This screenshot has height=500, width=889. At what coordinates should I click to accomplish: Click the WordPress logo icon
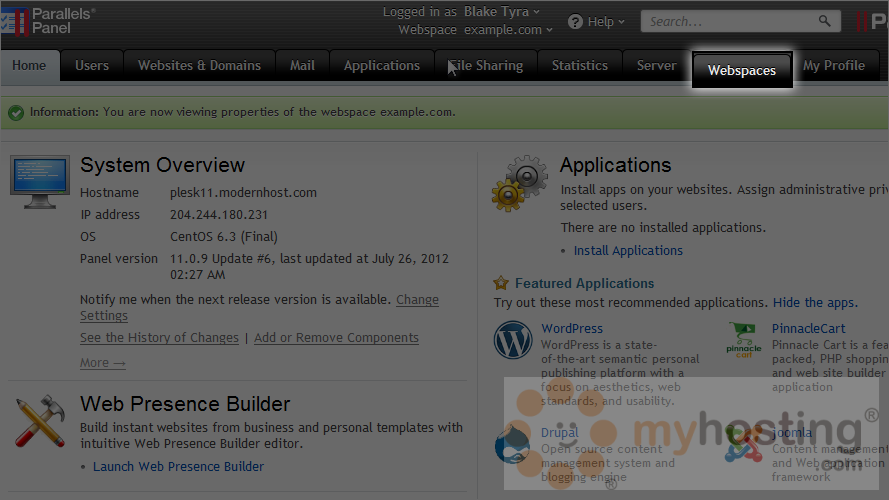point(513,340)
